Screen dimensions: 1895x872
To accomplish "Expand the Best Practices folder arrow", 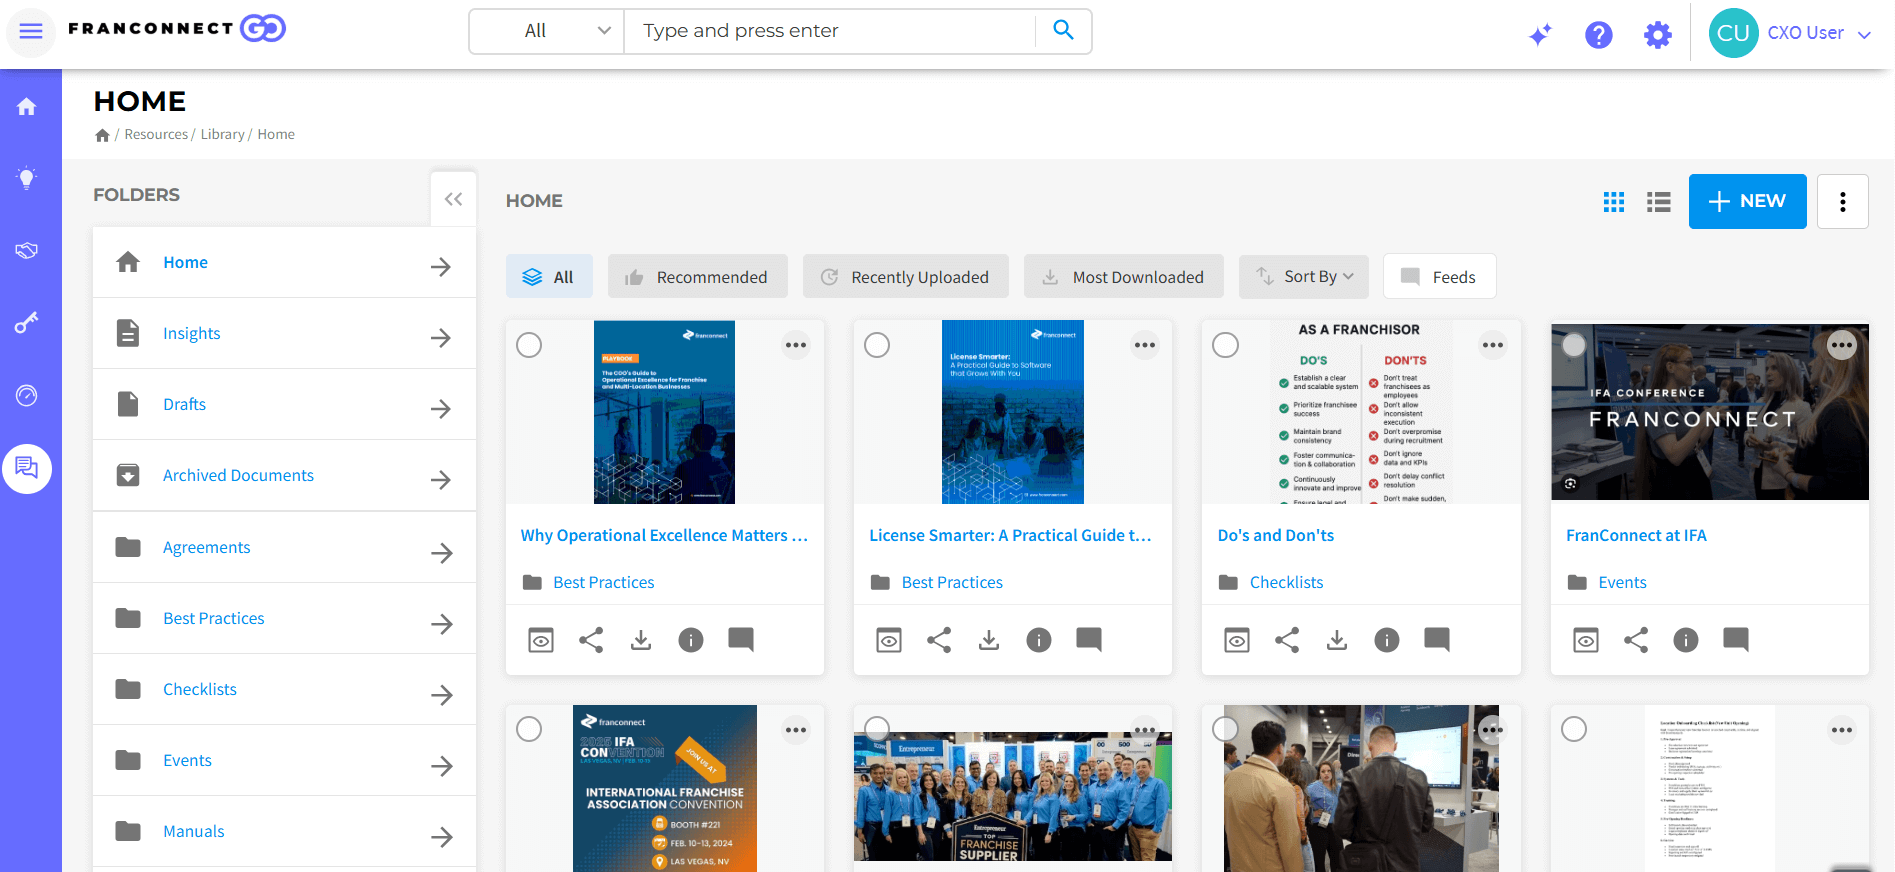I will [x=441, y=624].
